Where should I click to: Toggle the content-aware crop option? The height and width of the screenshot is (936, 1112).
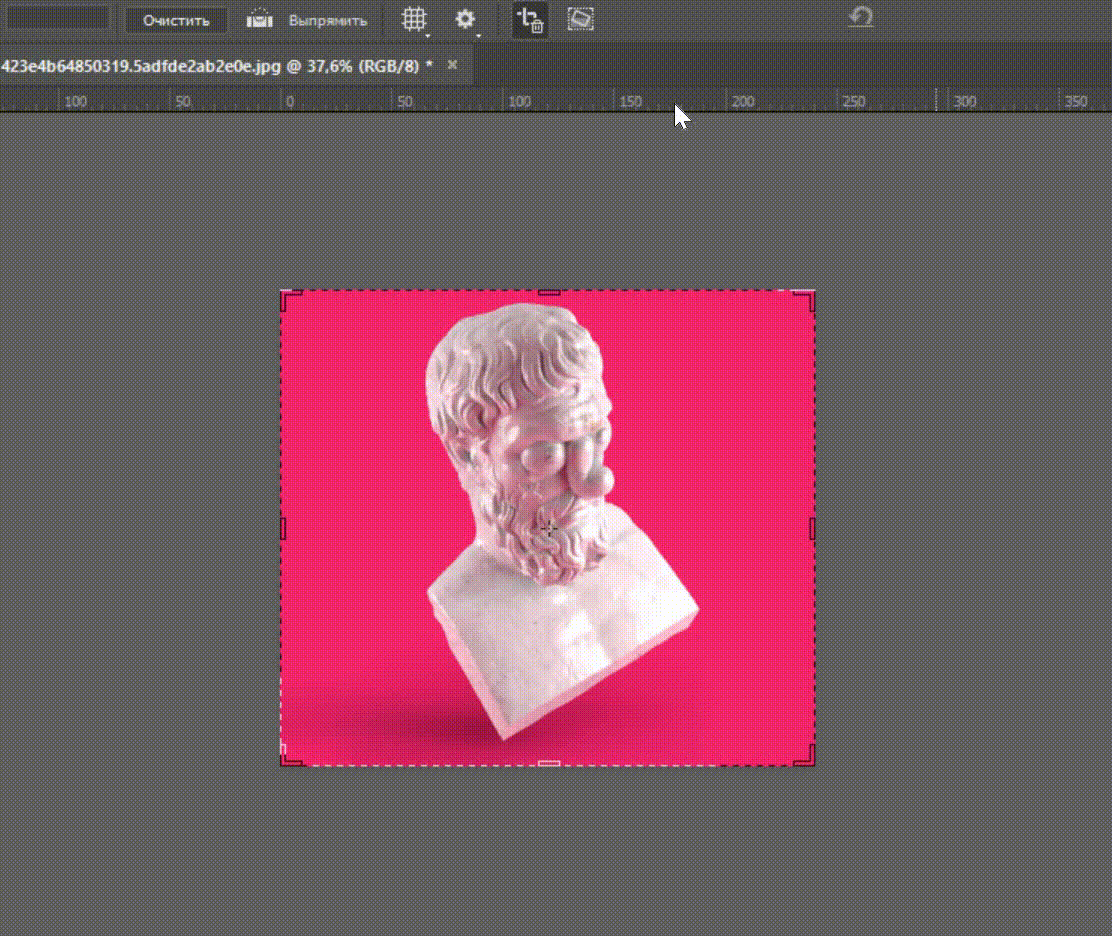pyautogui.click(x=580, y=20)
